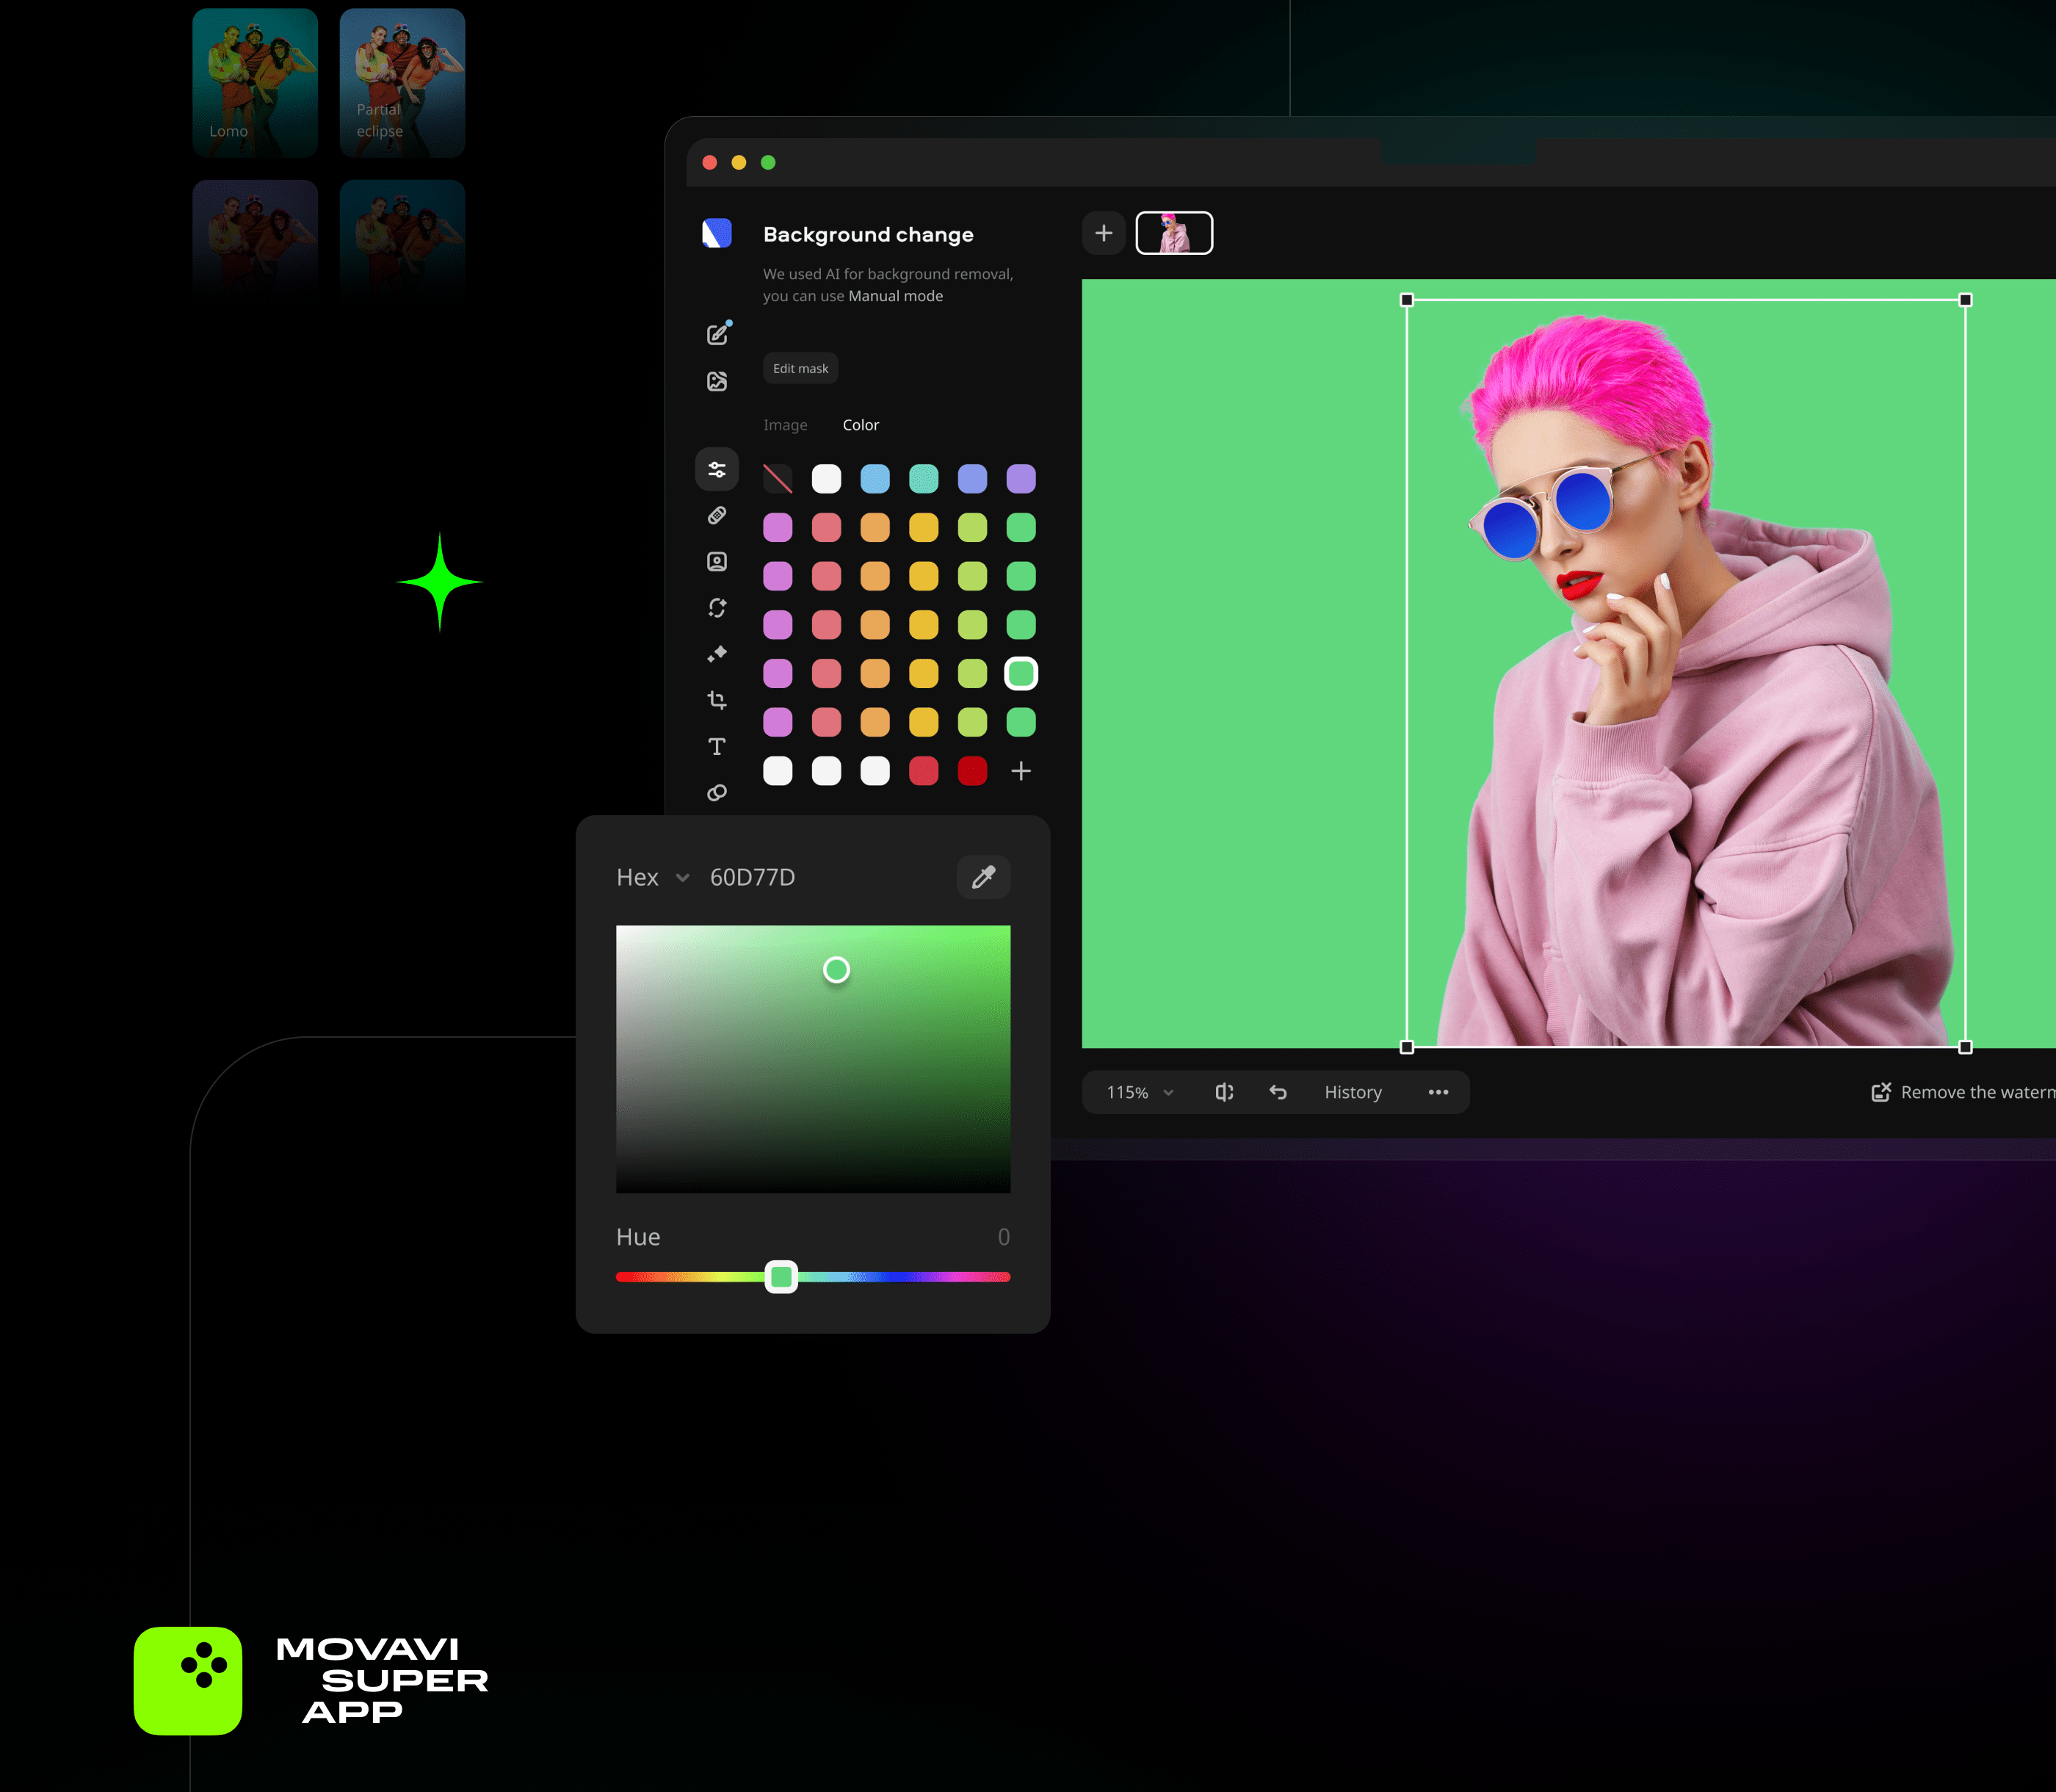Open the Manual mode link
The height and width of the screenshot is (1792, 2056).
click(x=895, y=296)
